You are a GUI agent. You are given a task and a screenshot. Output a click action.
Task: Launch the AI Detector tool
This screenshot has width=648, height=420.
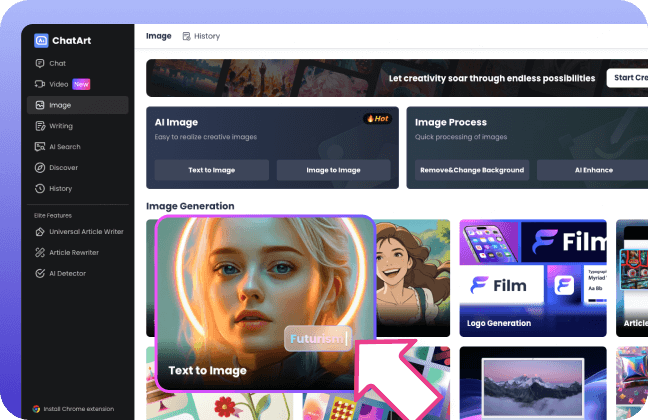[67, 273]
